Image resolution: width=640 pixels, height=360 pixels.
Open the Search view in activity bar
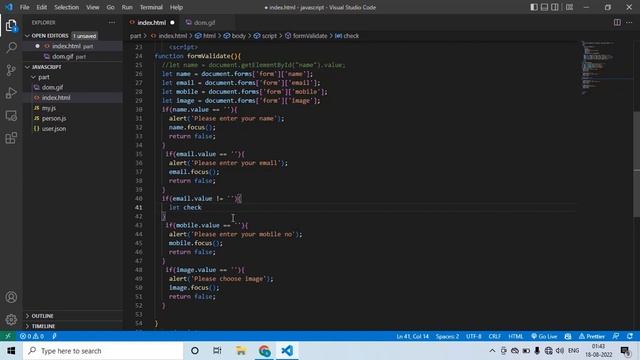click(x=11, y=48)
